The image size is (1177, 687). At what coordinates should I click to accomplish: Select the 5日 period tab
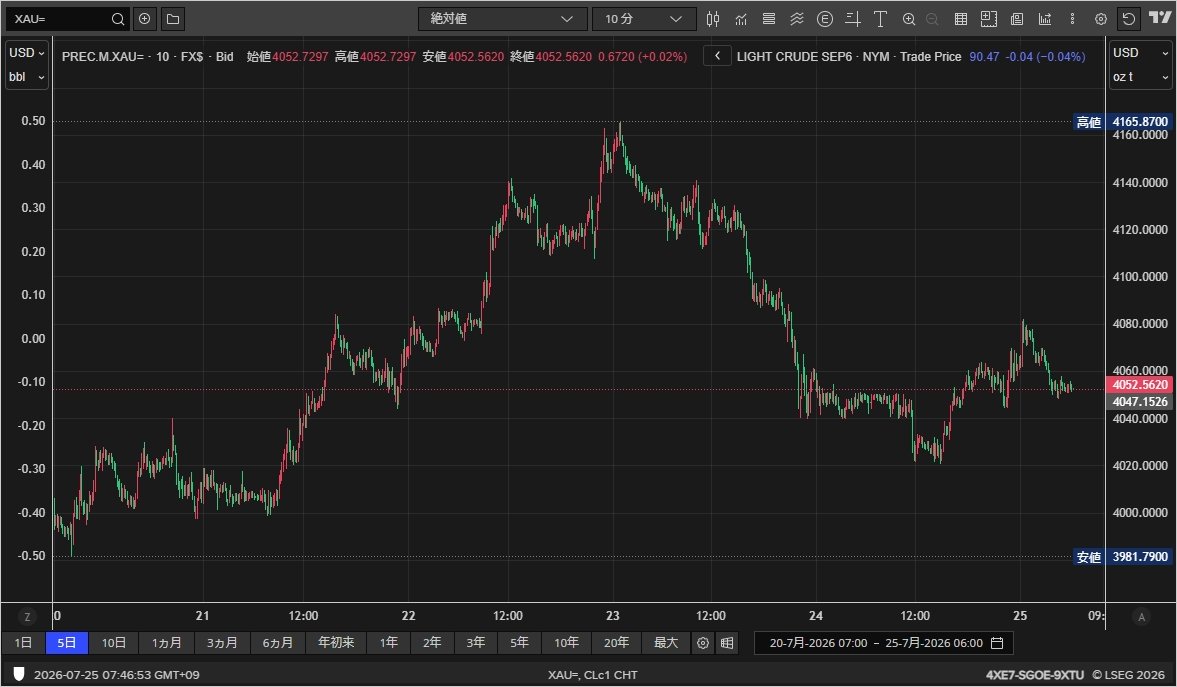67,643
